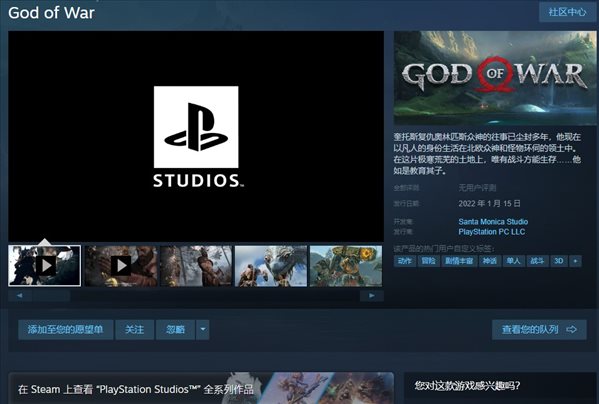Screen dimensions: 599x404
Task: Click the release date 2022 年 1 月 15 日
Action: pos(489,204)
